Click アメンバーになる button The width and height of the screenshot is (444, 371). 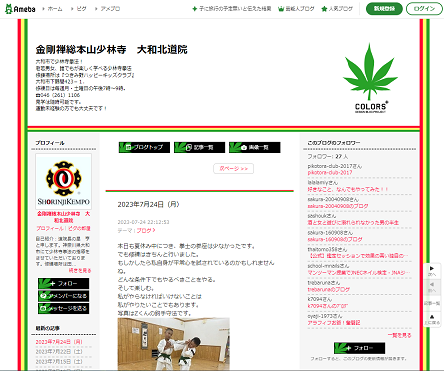(x=63, y=296)
